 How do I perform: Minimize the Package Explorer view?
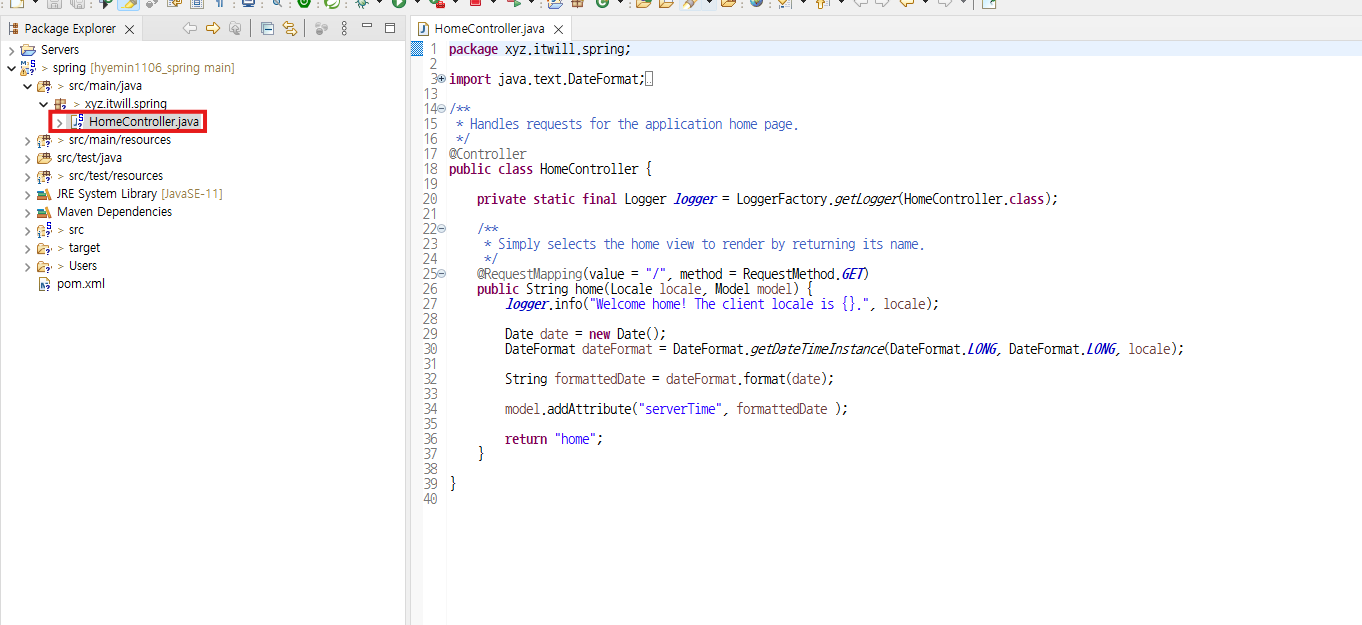(x=367, y=27)
